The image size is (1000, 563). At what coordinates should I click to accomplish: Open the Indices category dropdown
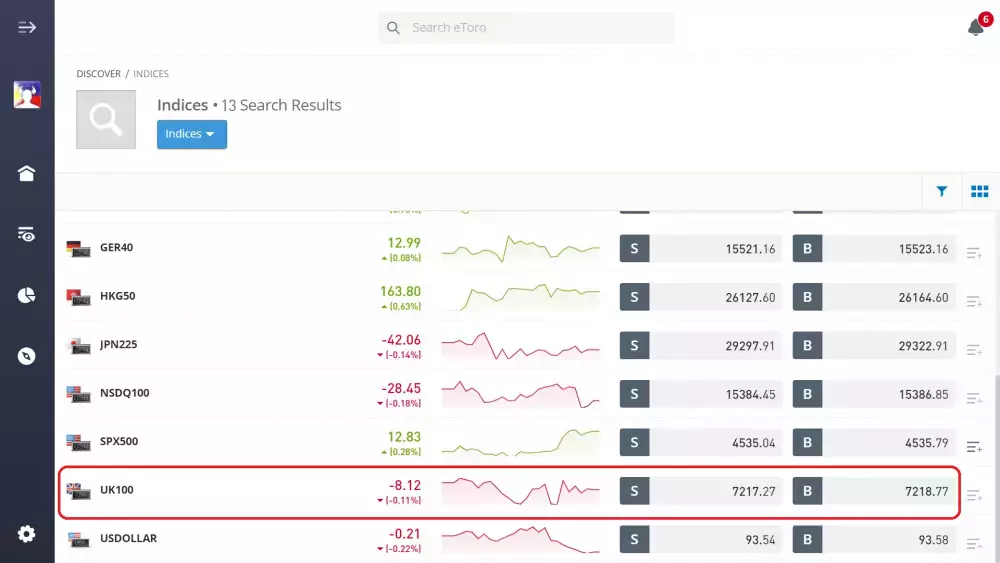pyautogui.click(x=192, y=135)
